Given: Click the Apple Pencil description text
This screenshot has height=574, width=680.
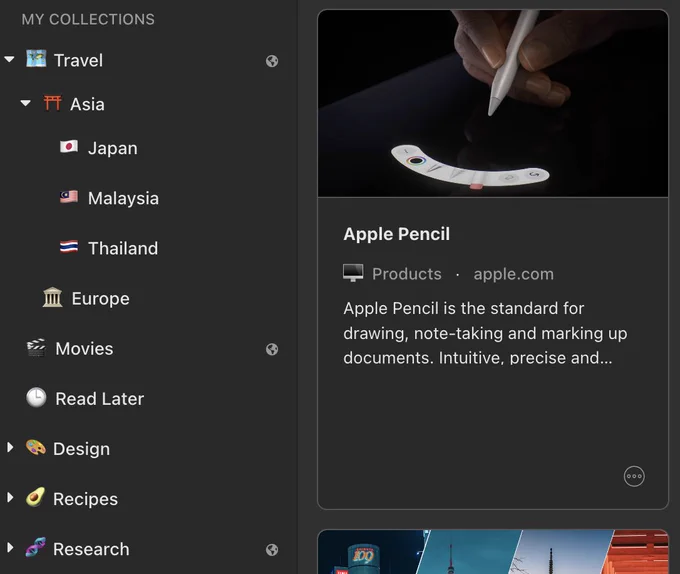Looking at the screenshot, I should (x=485, y=333).
